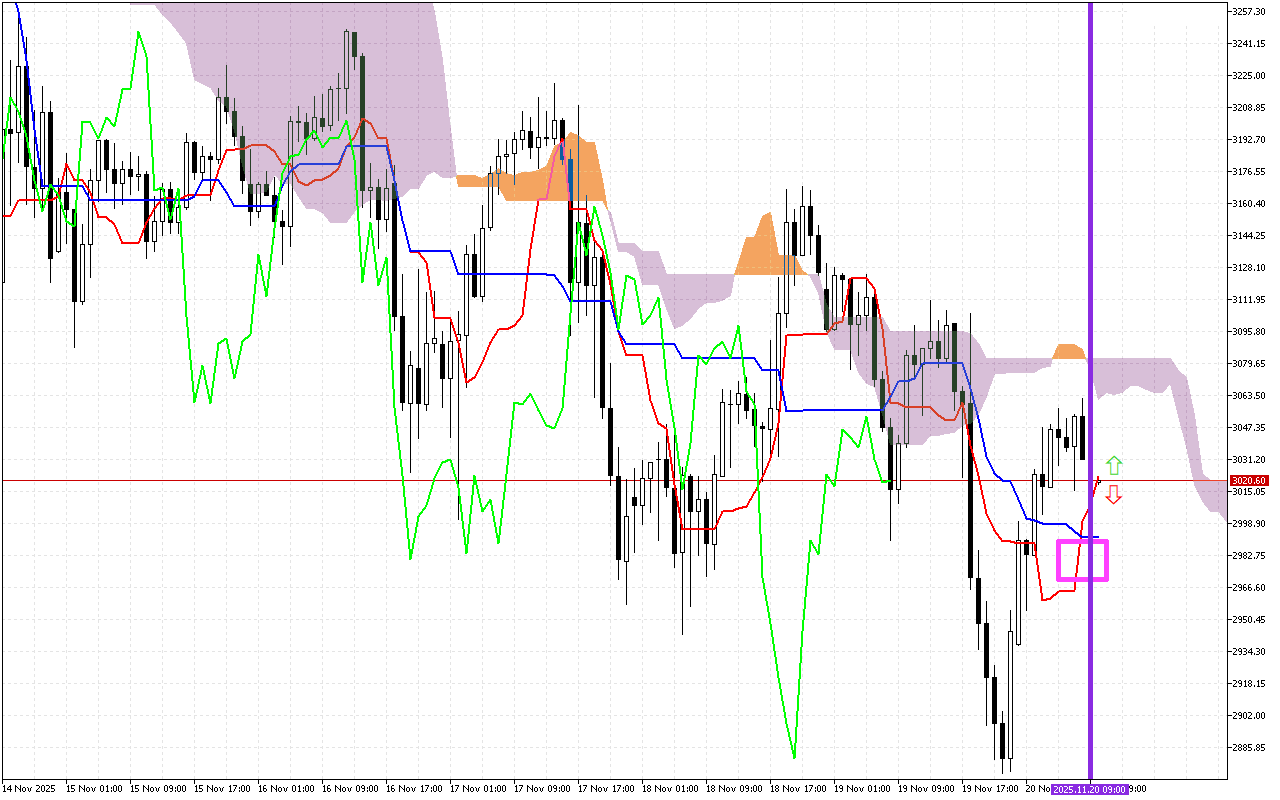The image size is (1280, 800).
Task: Click the 14 Nov 2025 time label
Action: [x=30, y=789]
